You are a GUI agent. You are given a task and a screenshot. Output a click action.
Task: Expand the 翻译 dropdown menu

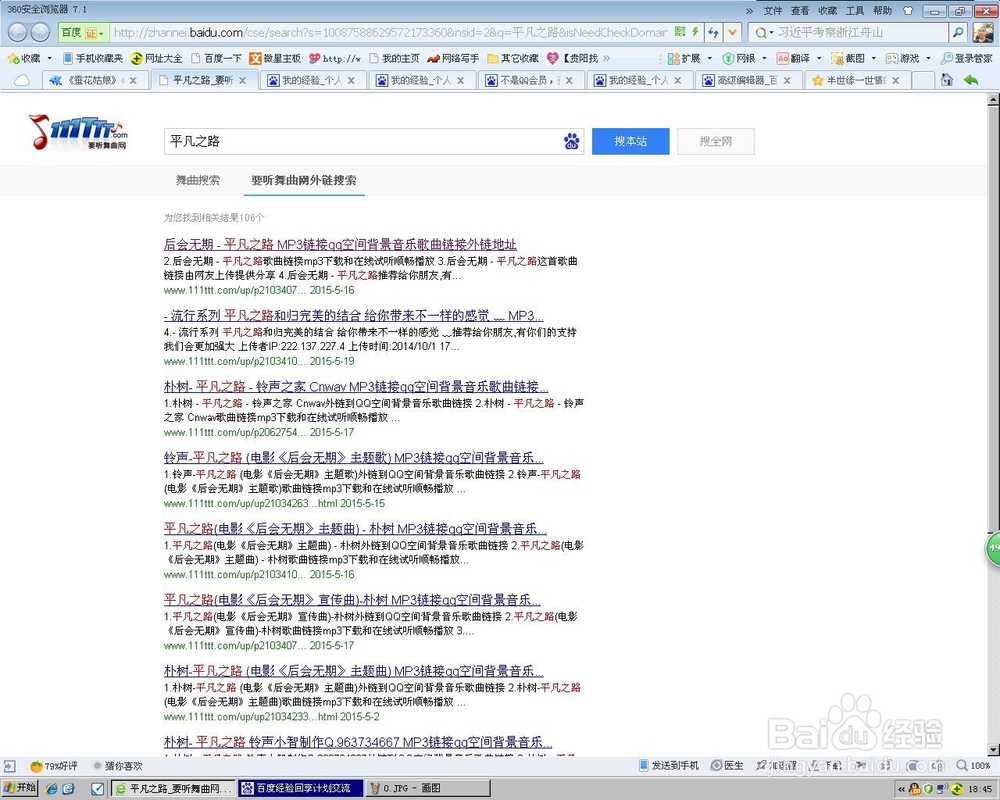(x=818, y=58)
